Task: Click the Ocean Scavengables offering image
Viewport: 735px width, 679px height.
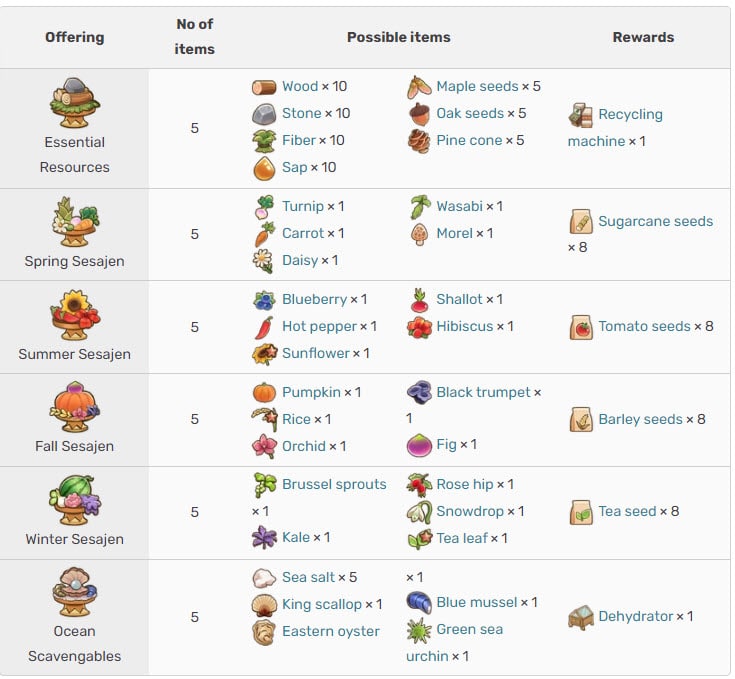Action: tap(75, 592)
